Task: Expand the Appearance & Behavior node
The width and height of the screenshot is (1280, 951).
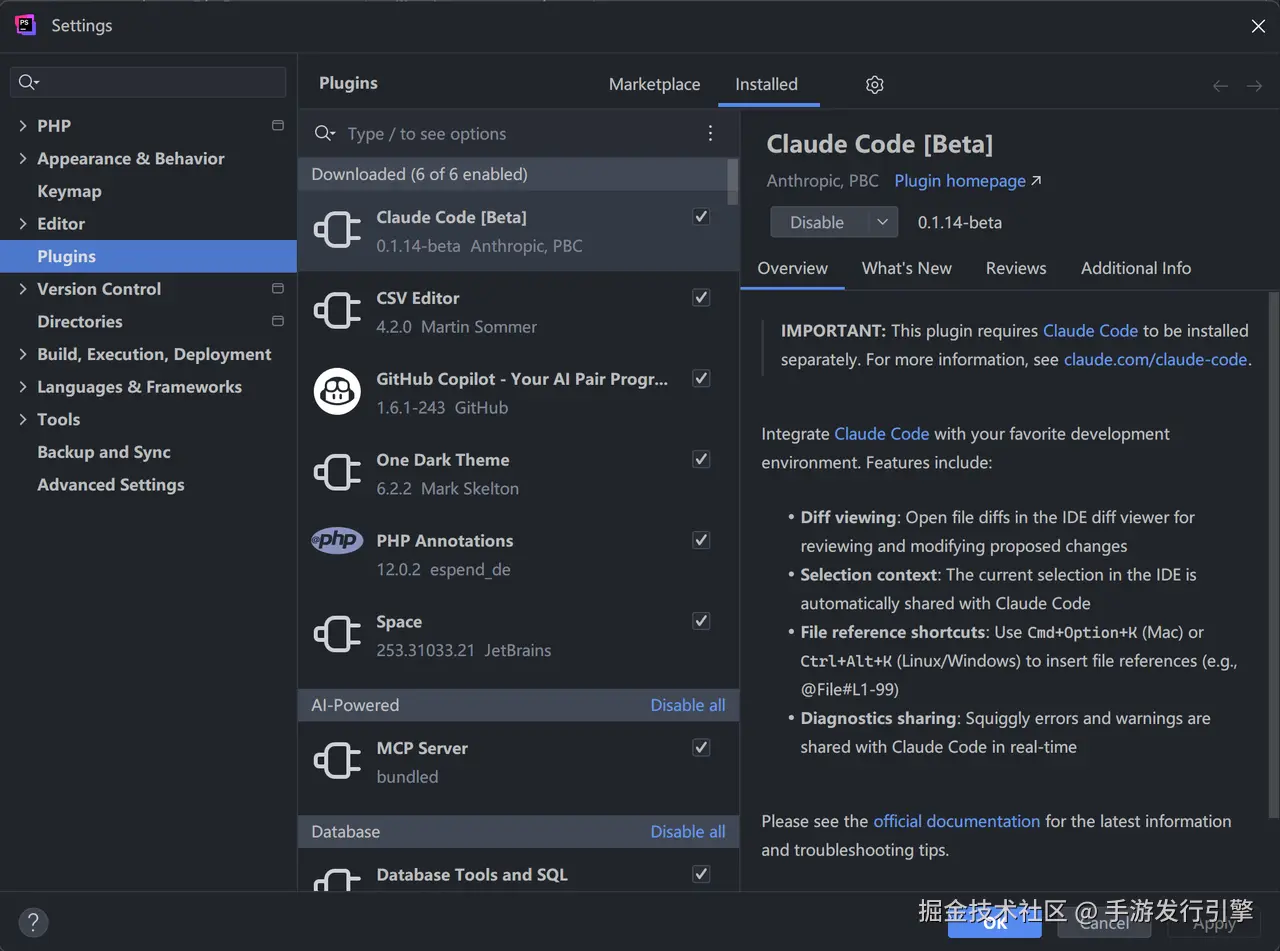Action: pyautogui.click(x=23, y=158)
